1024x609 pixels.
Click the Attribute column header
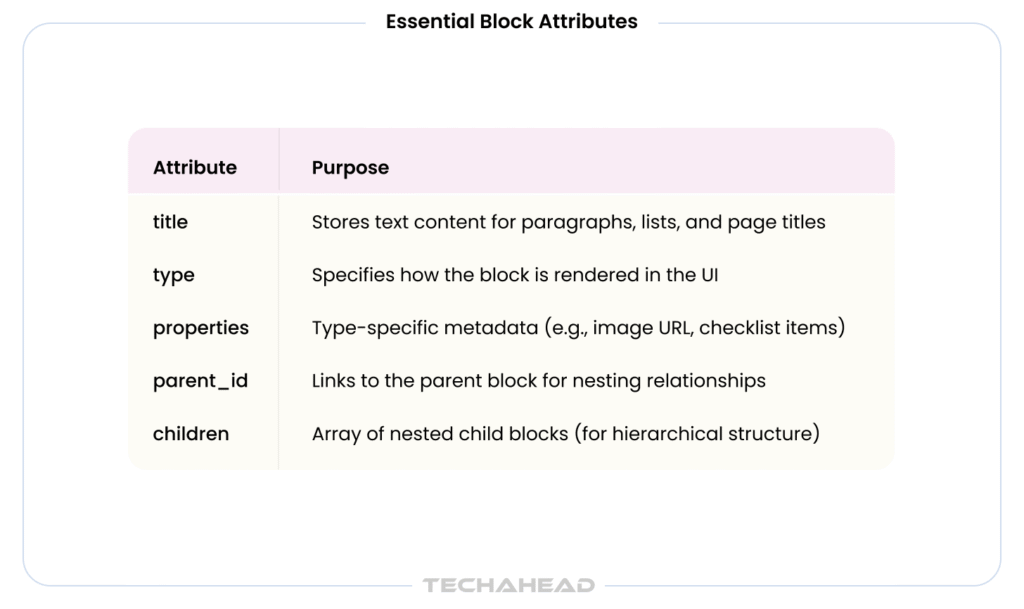click(x=195, y=167)
